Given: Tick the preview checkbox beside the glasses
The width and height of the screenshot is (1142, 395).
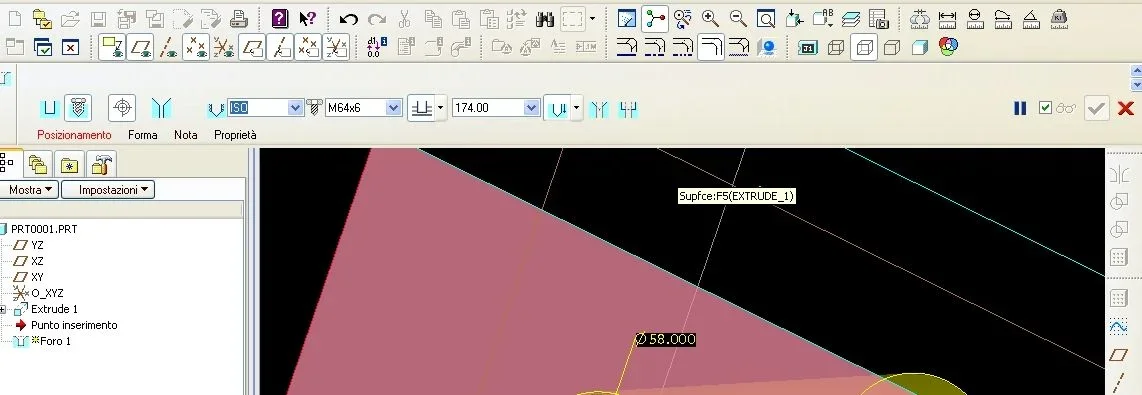Looking at the screenshot, I should click(x=1046, y=108).
